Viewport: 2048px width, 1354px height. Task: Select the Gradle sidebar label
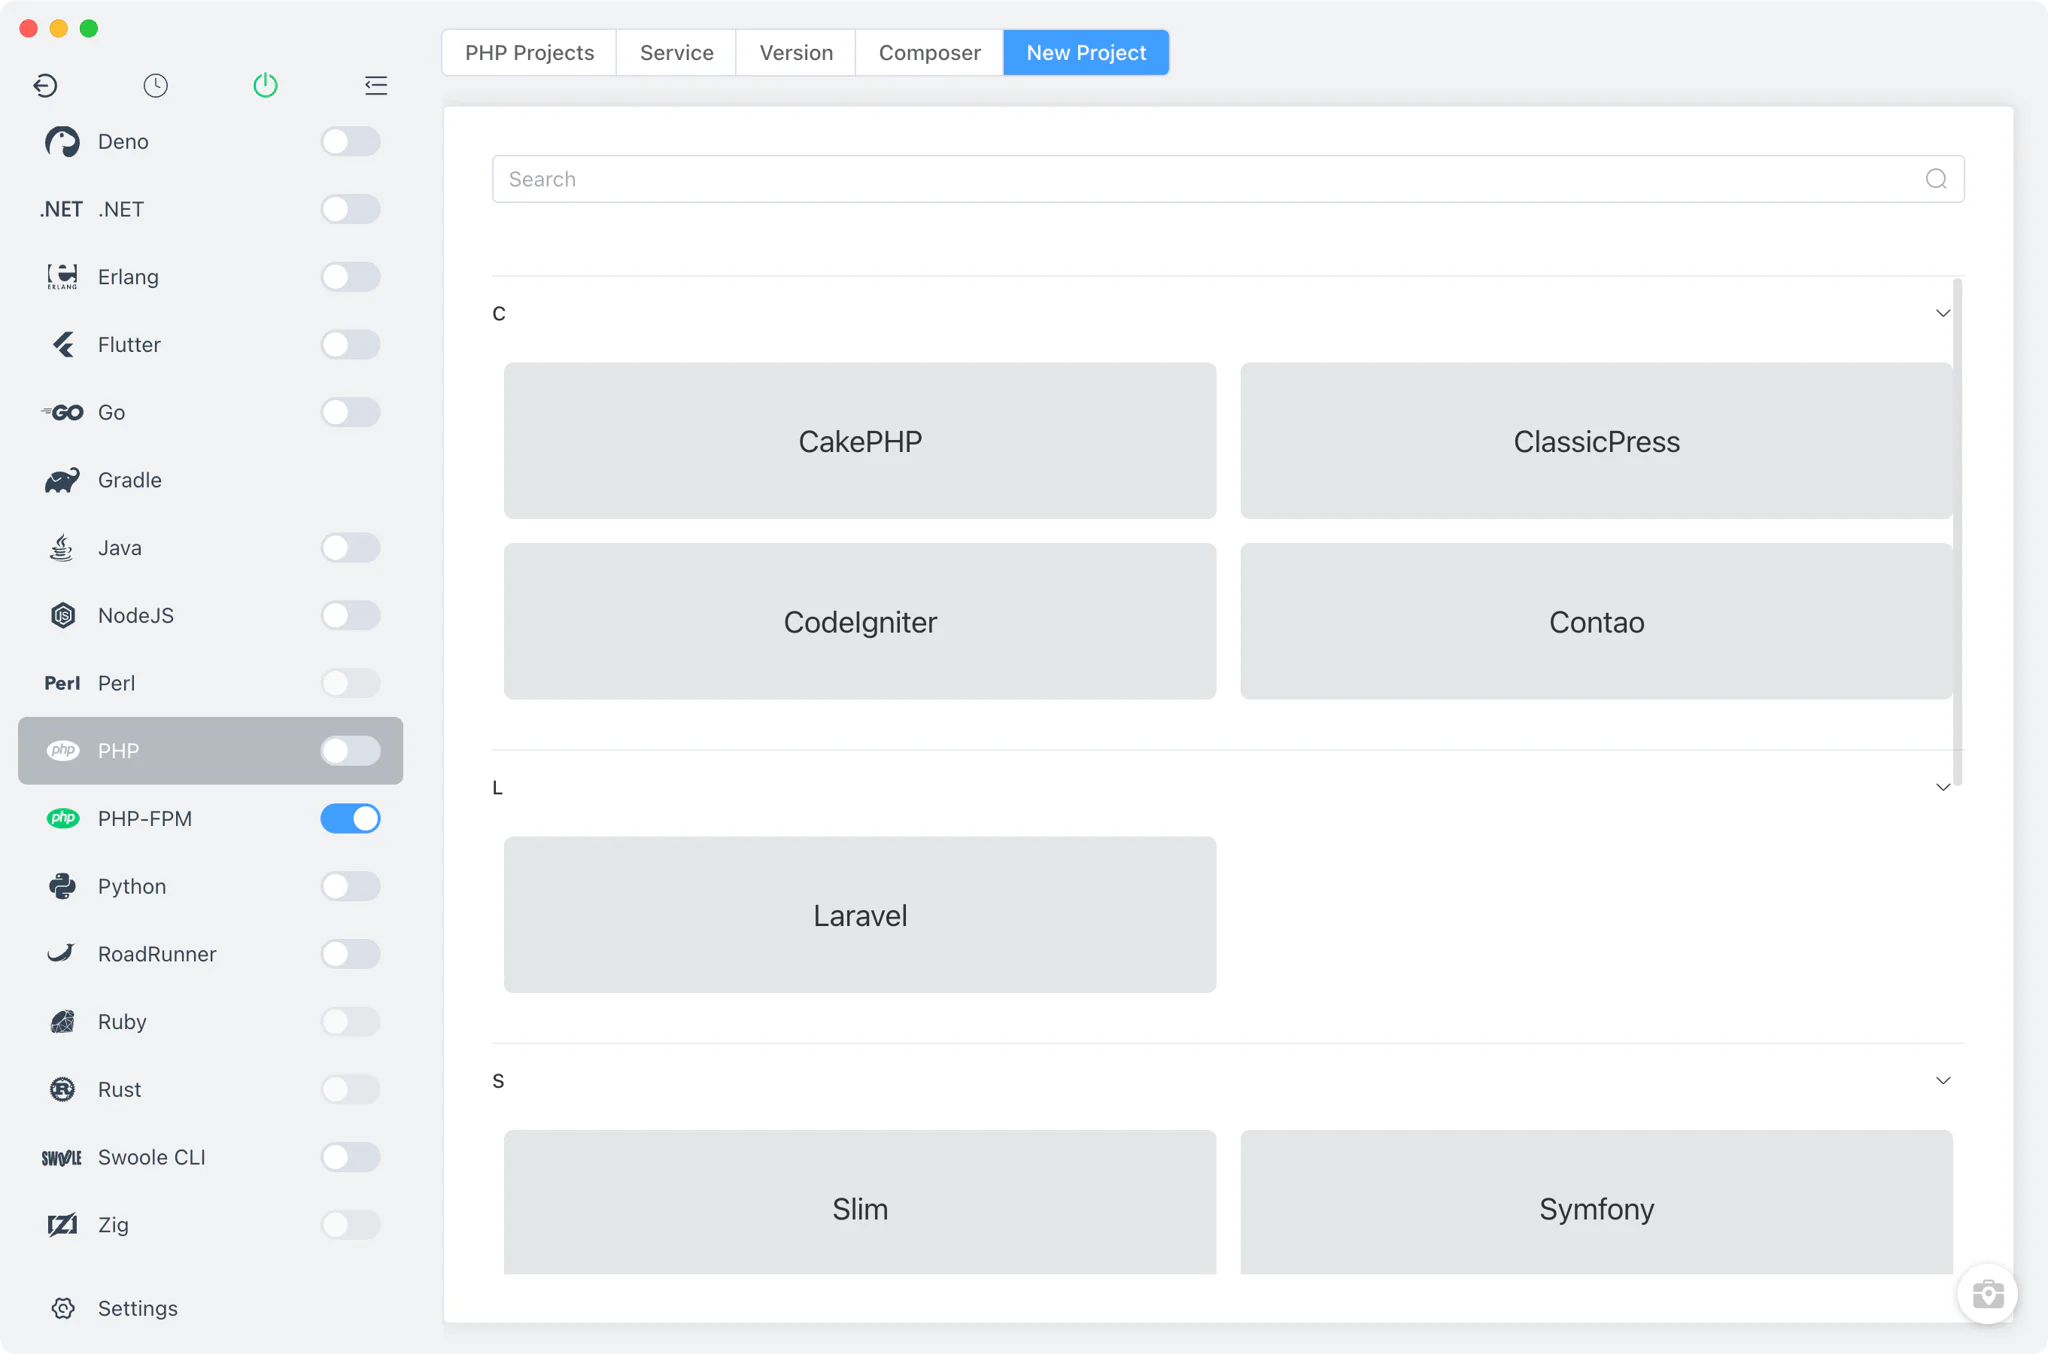pos(130,480)
